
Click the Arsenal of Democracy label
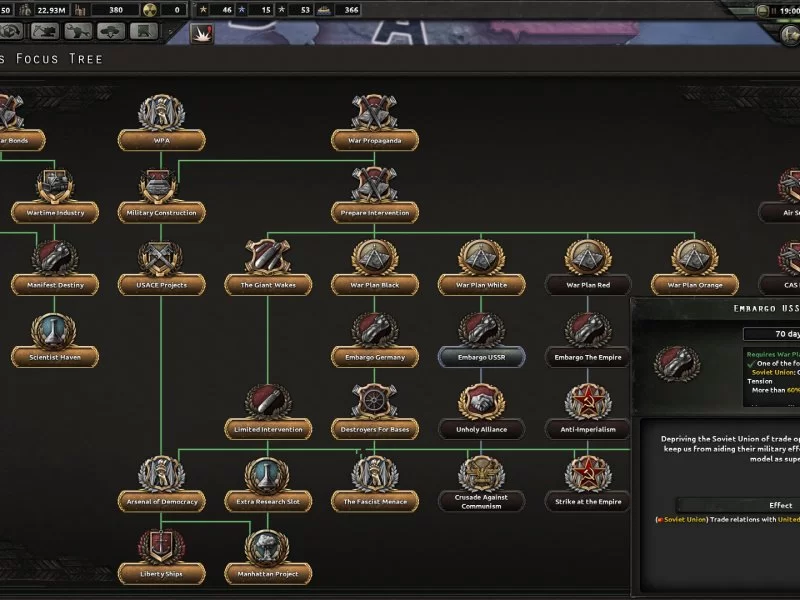[x=161, y=501]
